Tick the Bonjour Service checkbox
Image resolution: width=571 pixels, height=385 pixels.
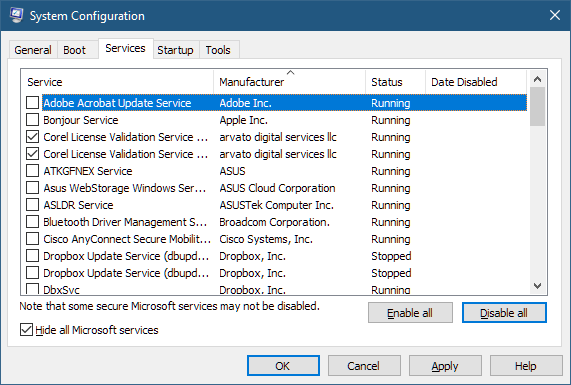pos(32,120)
